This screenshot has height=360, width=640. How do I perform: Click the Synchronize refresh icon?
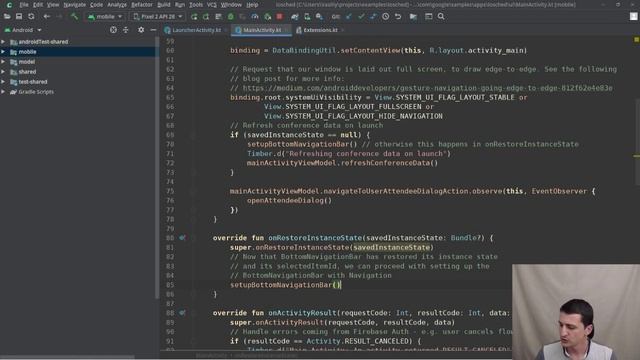point(31,17)
